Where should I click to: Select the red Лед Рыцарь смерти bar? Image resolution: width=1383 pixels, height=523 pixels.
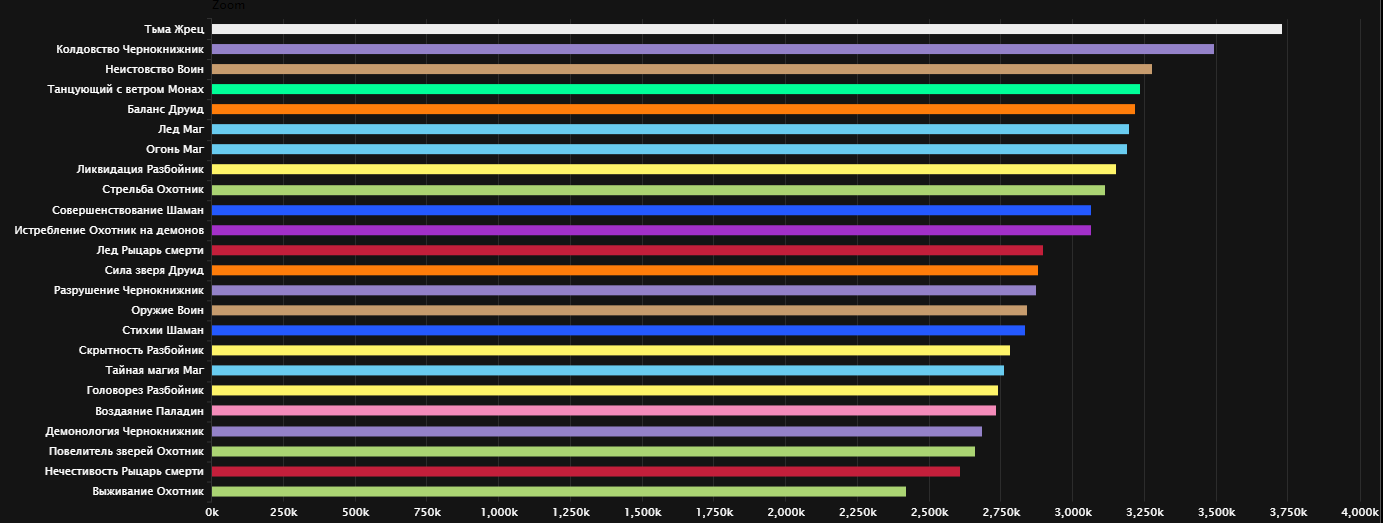pos(627,250)
